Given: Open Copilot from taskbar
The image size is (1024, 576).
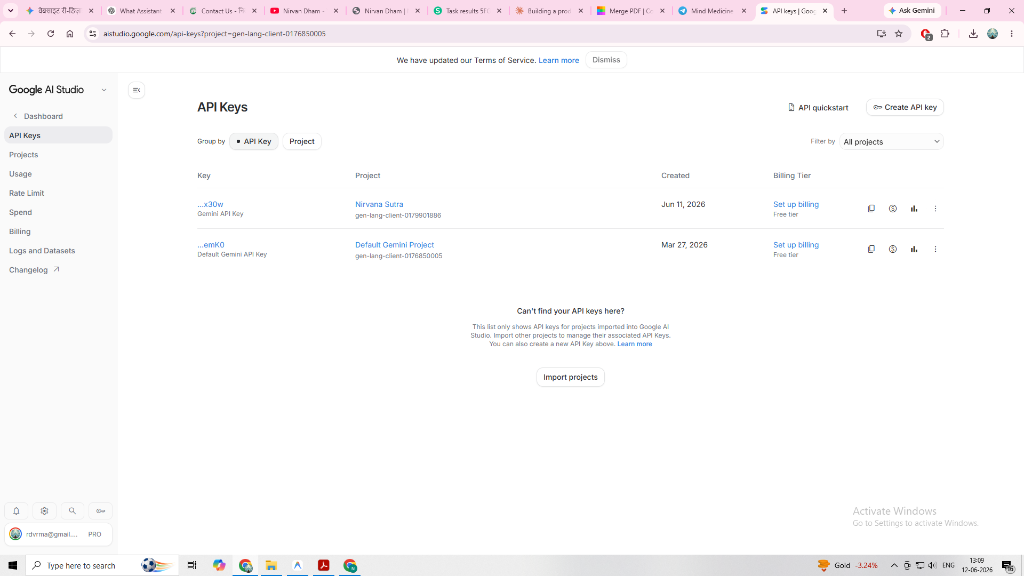Looking at the screenshot, I should point(219,566).
